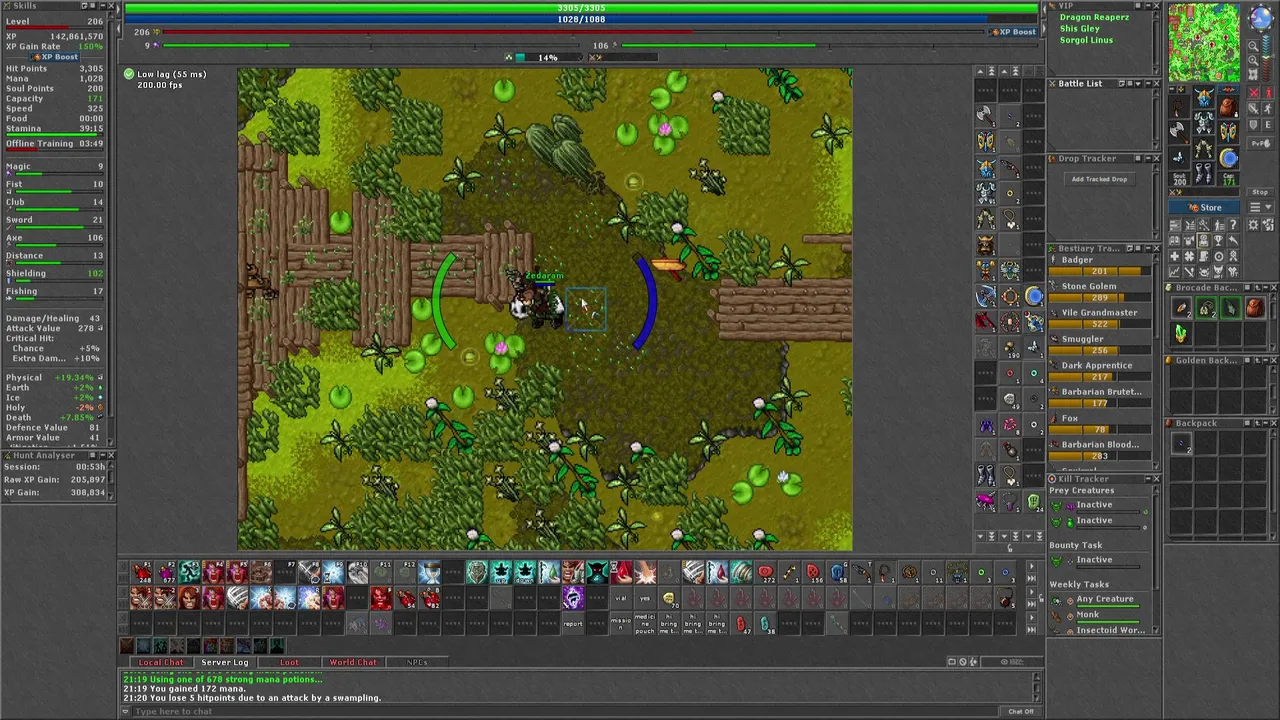The height and width of the screenshot is (720, 1280).
Task: Toggle the expert mode E button
Action: 1269,124
